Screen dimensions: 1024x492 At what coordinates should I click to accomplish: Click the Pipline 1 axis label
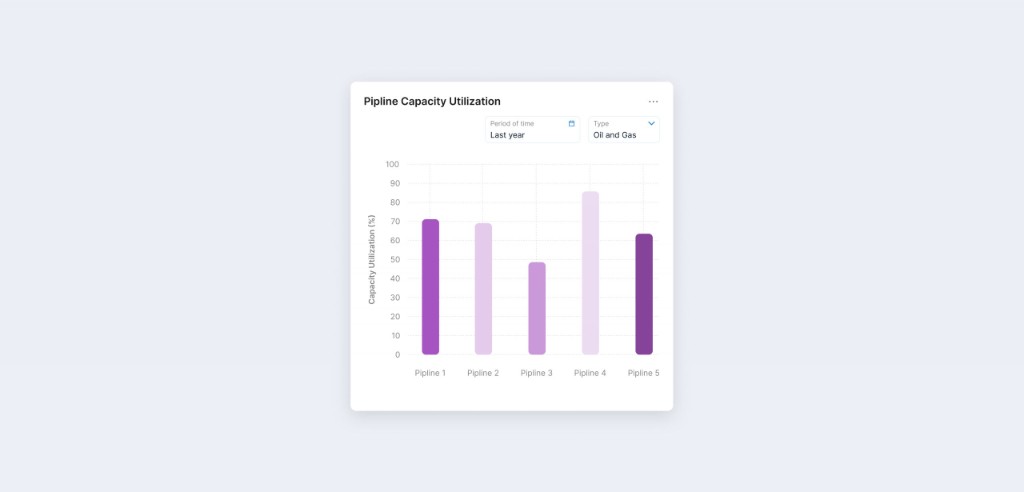(x=430, y=373)
